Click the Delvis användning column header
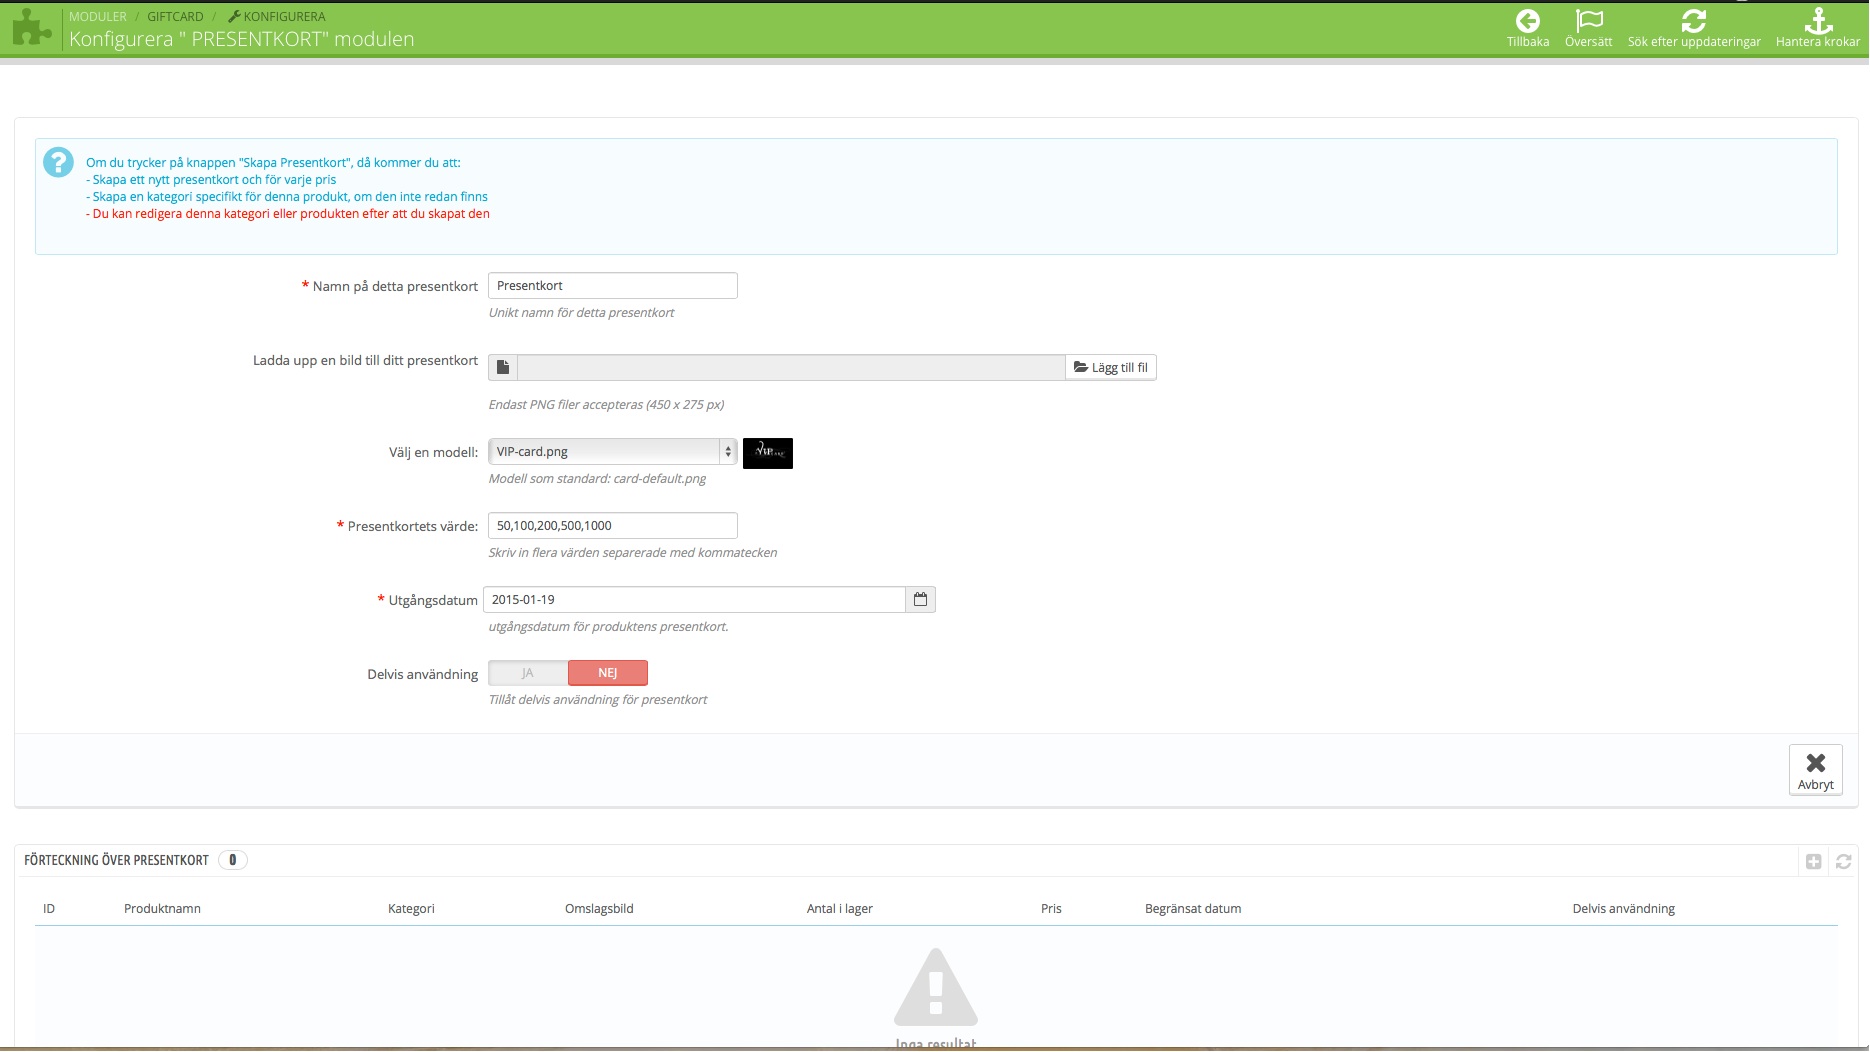 1623,909
